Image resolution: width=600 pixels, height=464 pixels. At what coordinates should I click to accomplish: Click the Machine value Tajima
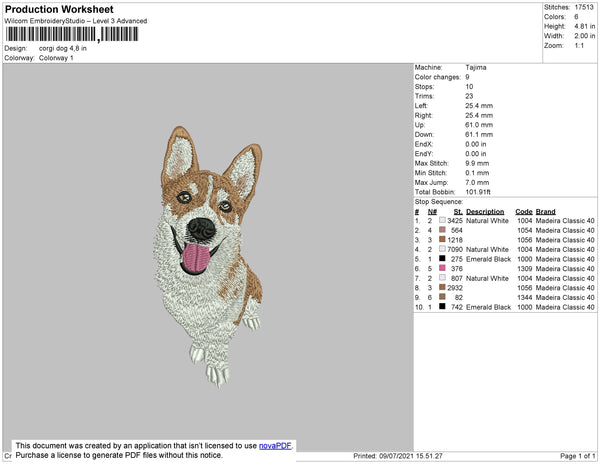476,67
